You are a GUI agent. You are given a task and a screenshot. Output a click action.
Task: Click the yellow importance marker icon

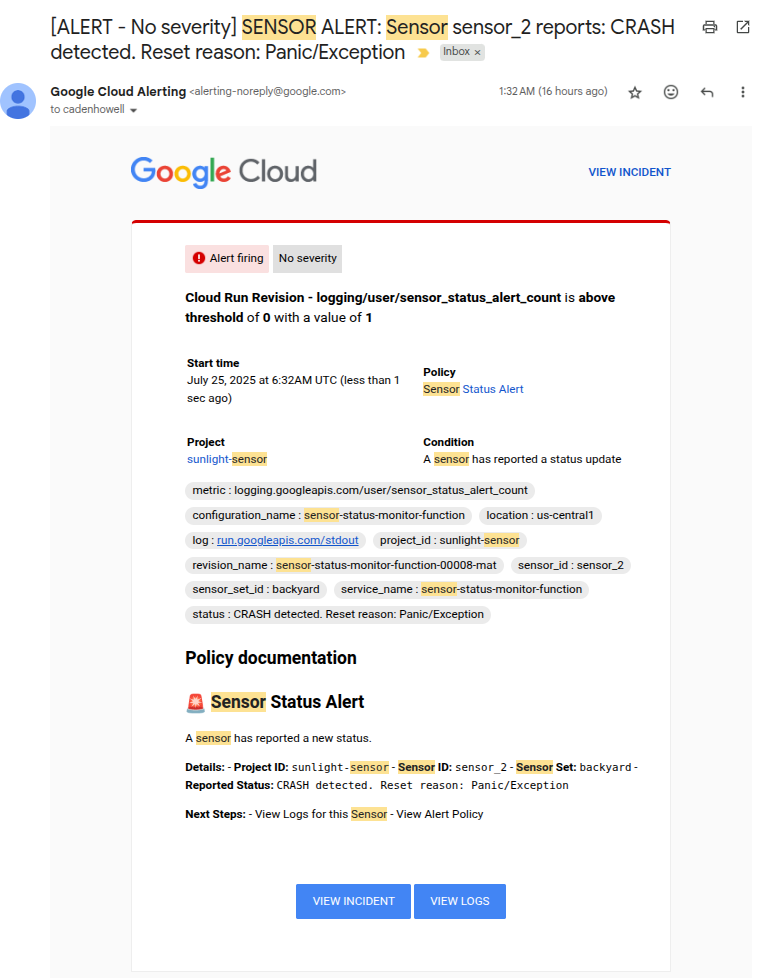coord(423,53)
